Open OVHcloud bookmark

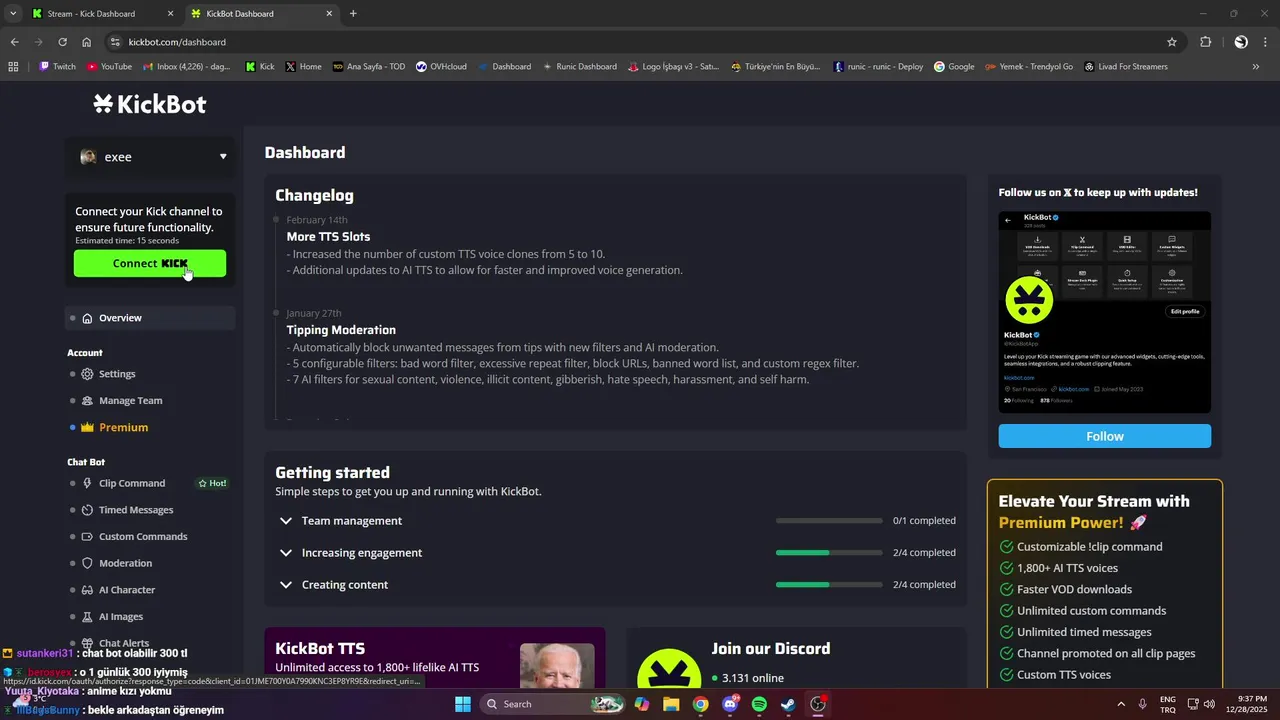441,67
